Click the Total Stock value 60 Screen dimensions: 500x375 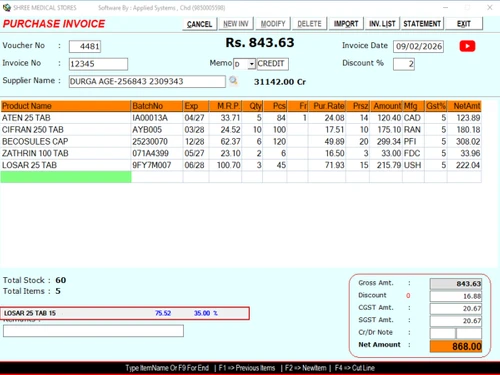tap(61, 280)
